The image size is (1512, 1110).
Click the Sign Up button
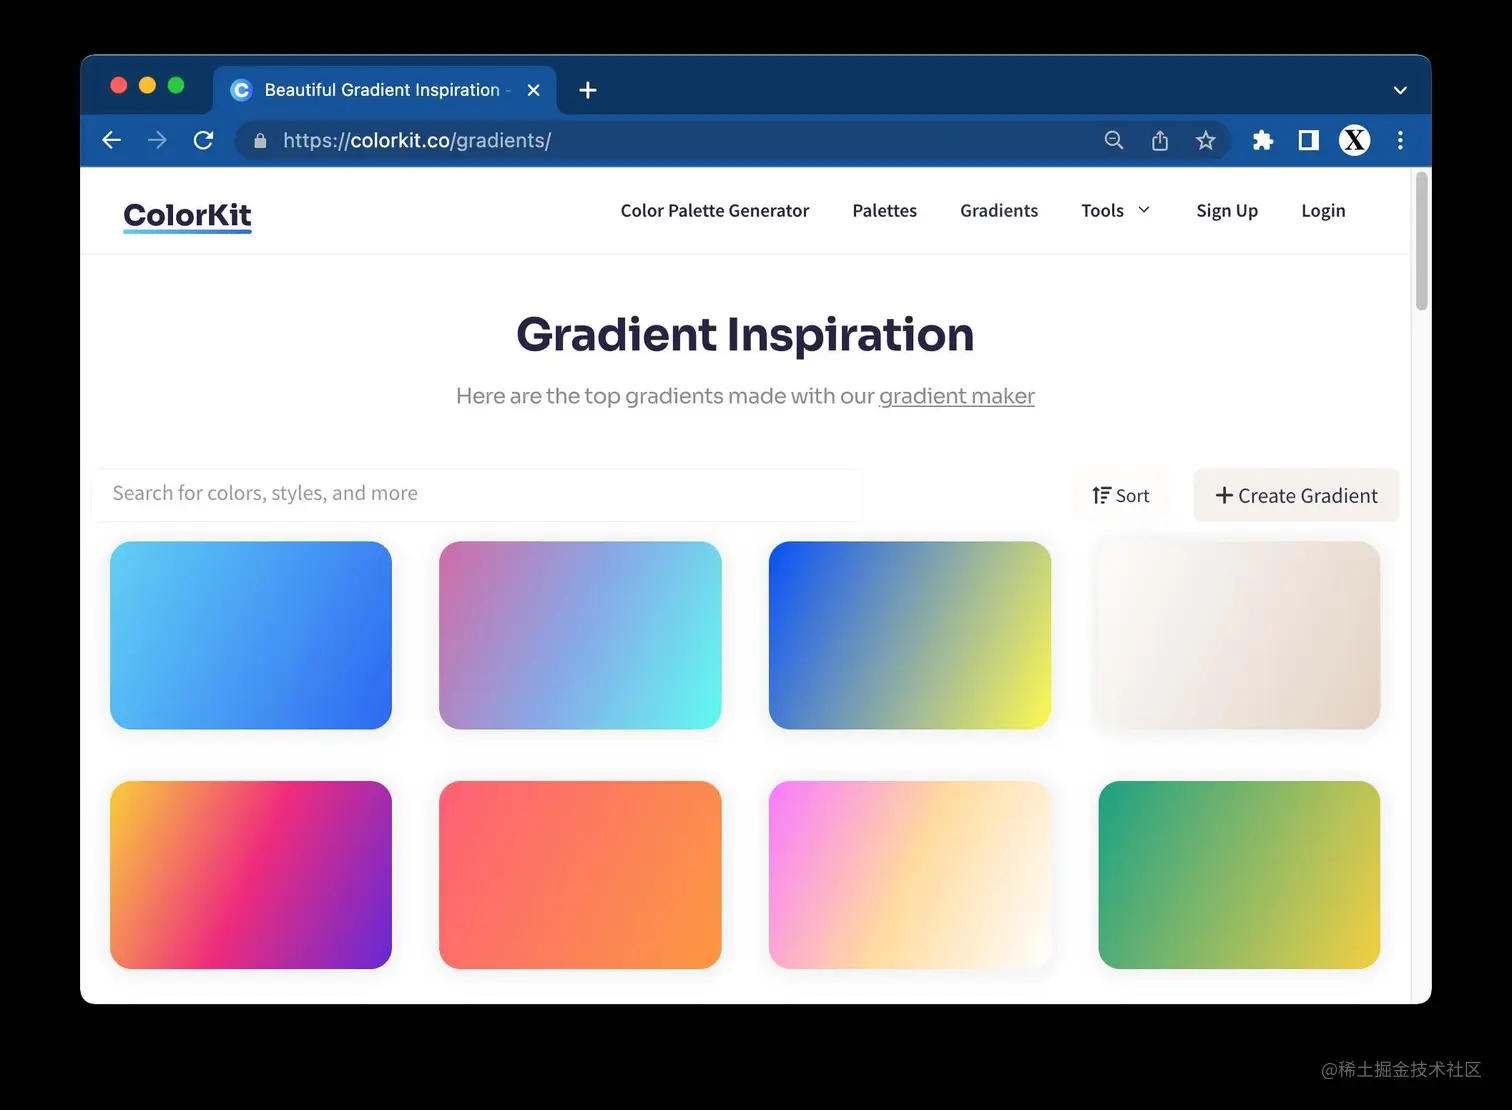[x=1227, y=211]
